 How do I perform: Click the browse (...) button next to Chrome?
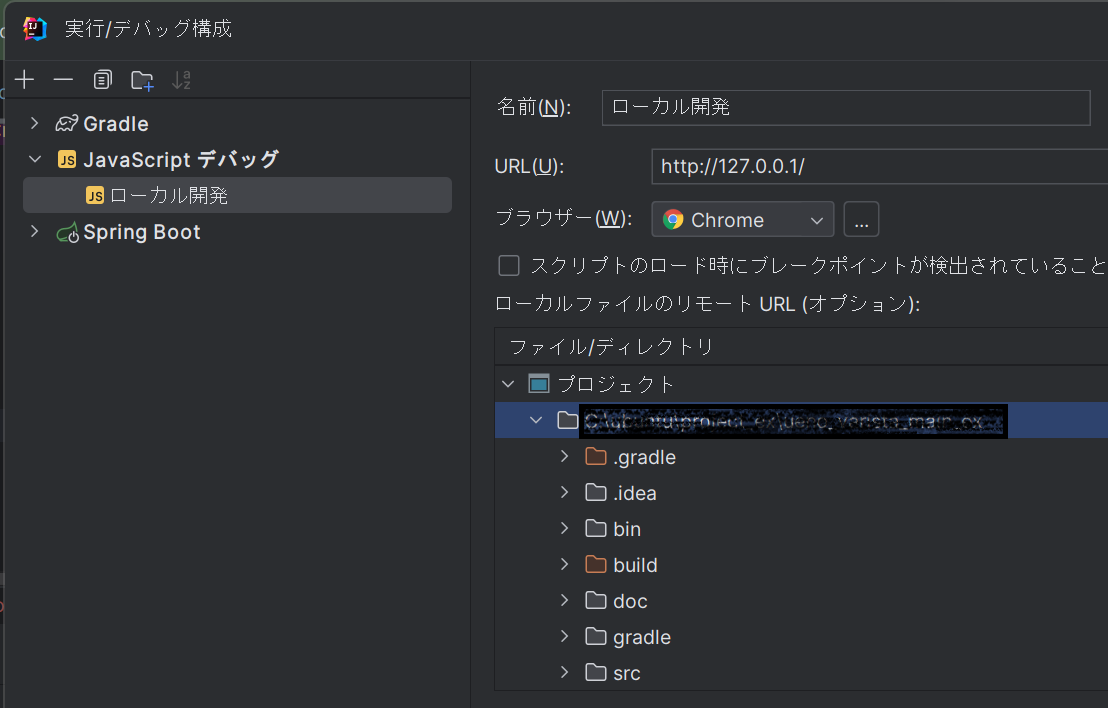click(x=861, y=219)
